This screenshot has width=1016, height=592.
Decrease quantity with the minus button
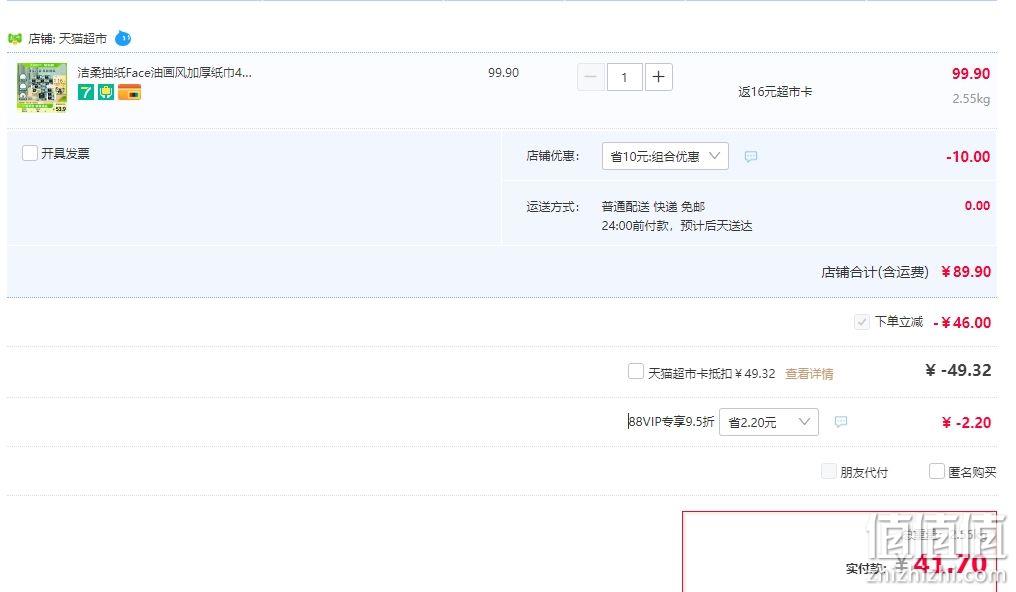tap(590, 77)
